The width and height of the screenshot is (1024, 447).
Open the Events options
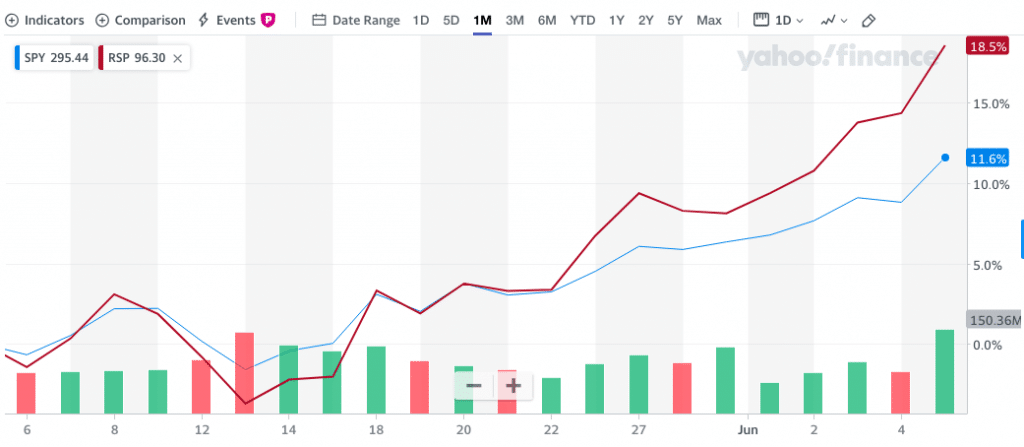236,20
